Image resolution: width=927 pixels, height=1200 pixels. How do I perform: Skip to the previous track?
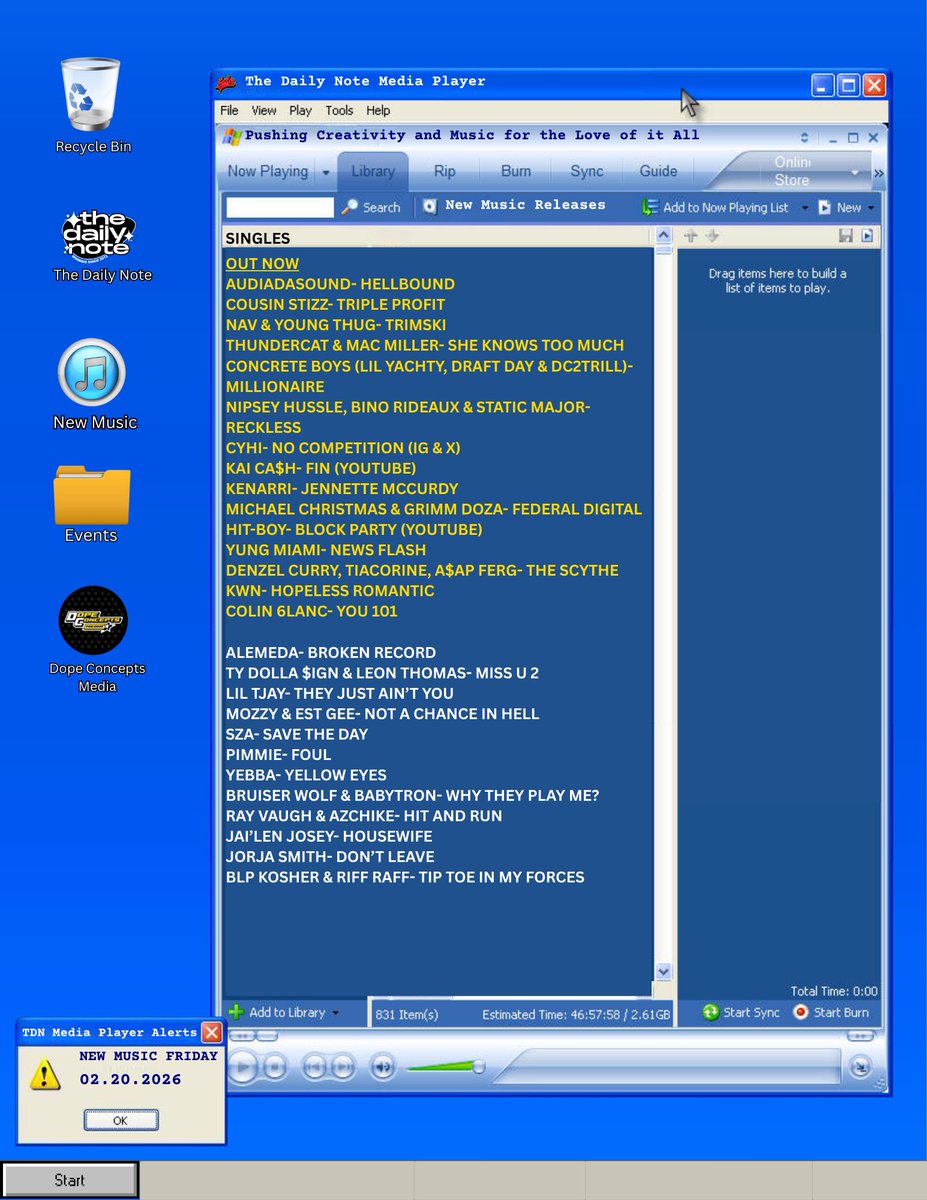click(314, 1068)
